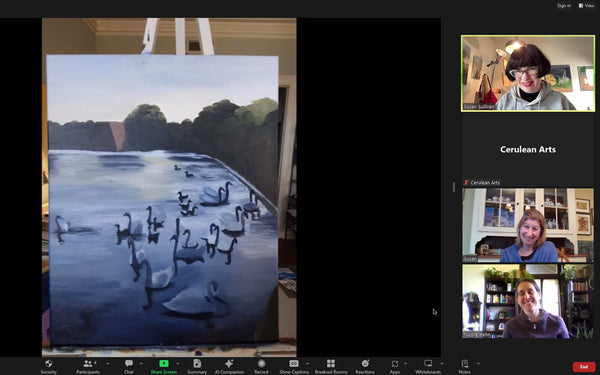Open the Security options icon

(x=49, y=366)
